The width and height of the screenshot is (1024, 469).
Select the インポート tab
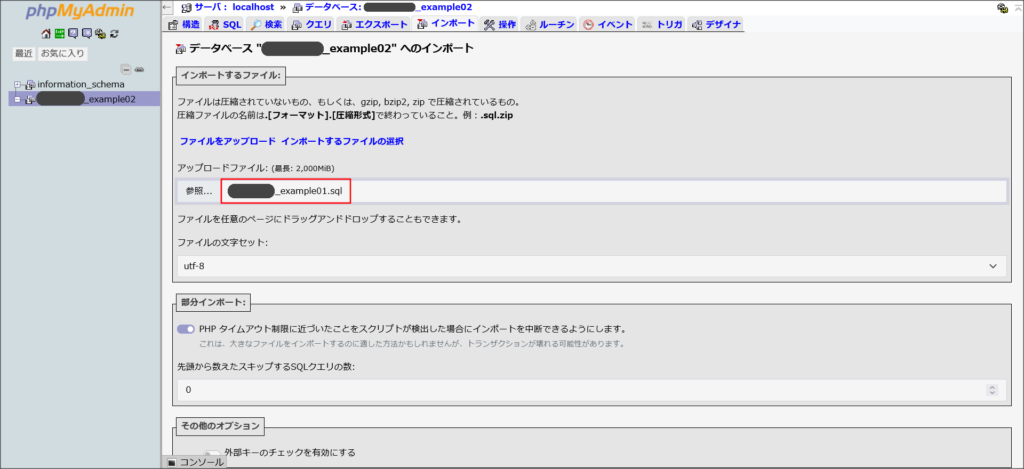pos(446,24)
